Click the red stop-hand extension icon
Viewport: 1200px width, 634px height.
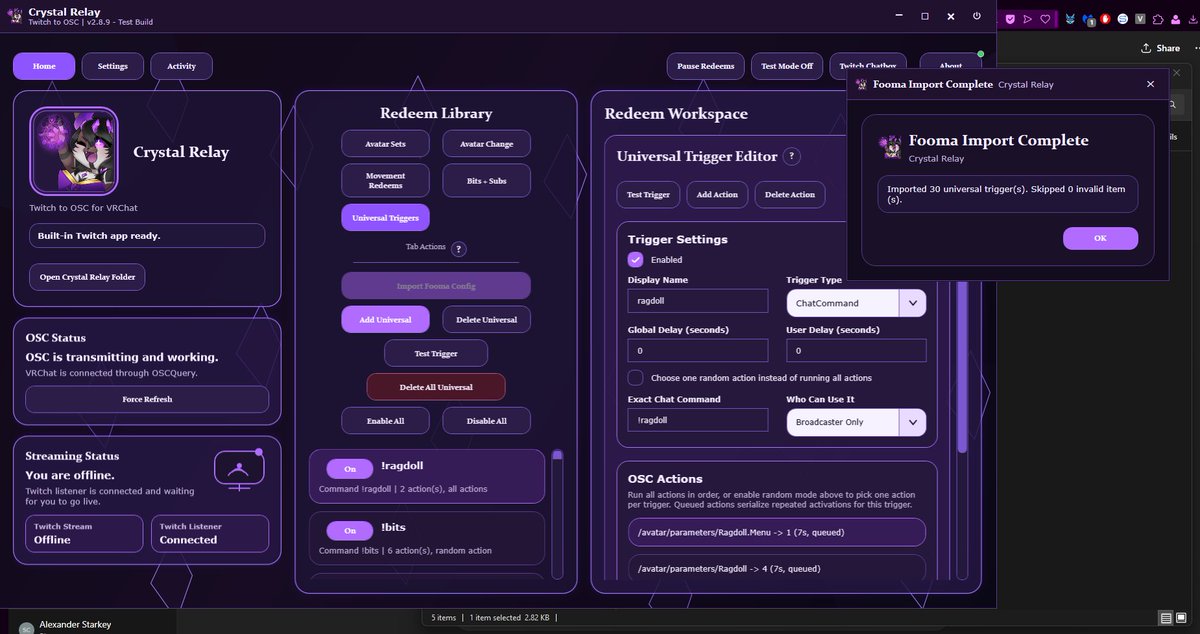click(1106, 19)
